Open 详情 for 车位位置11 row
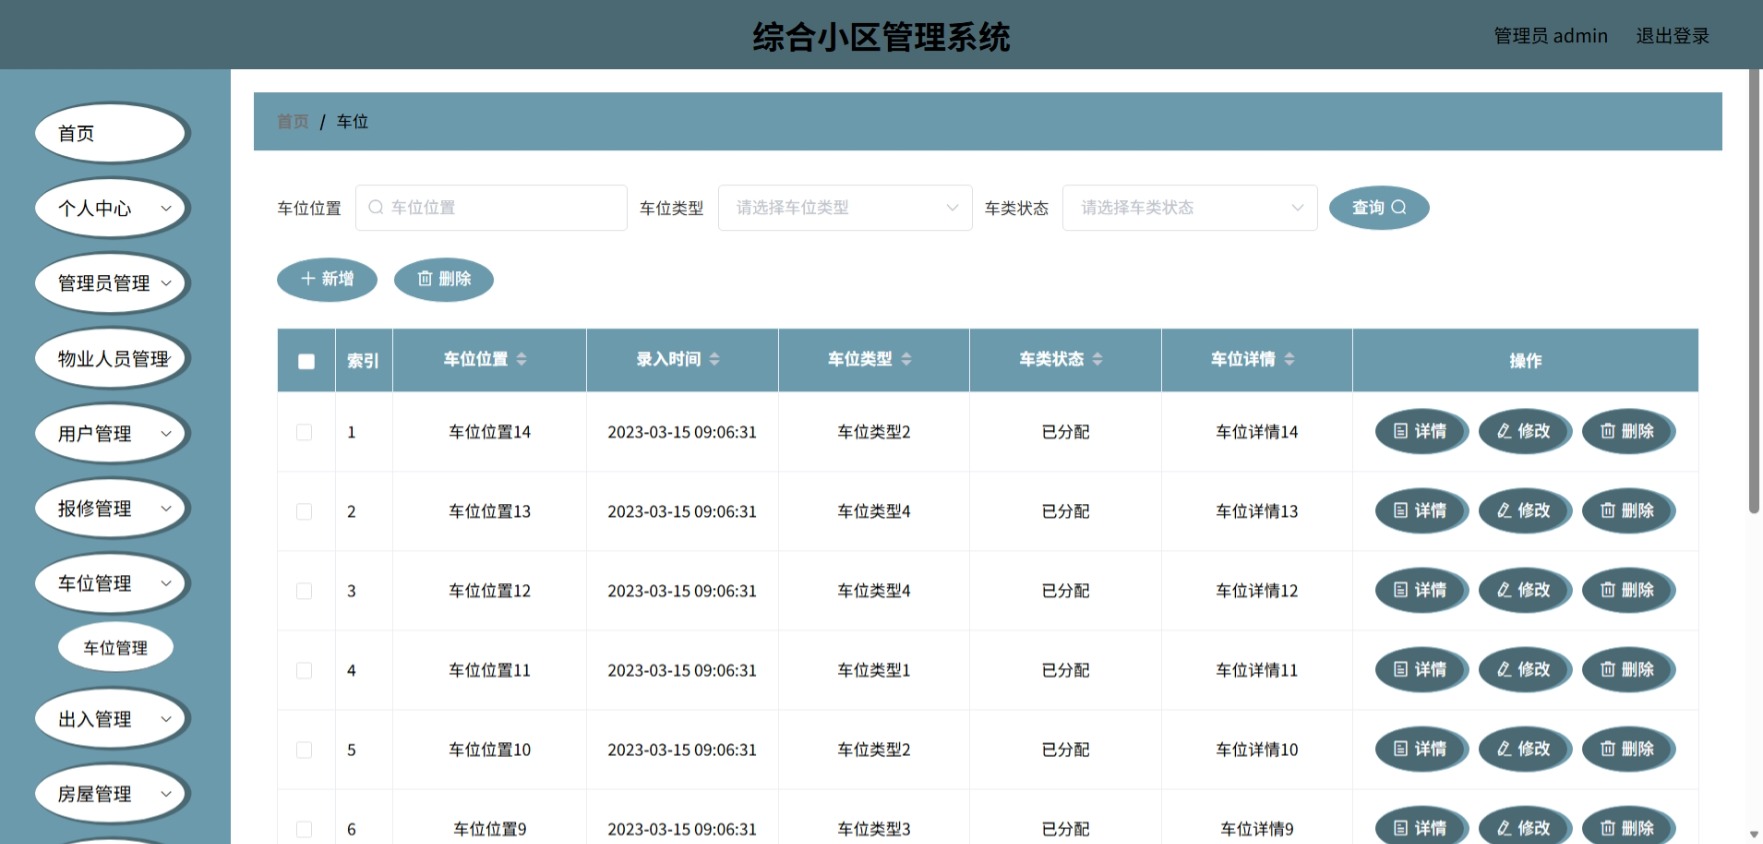 (1421, 669)
